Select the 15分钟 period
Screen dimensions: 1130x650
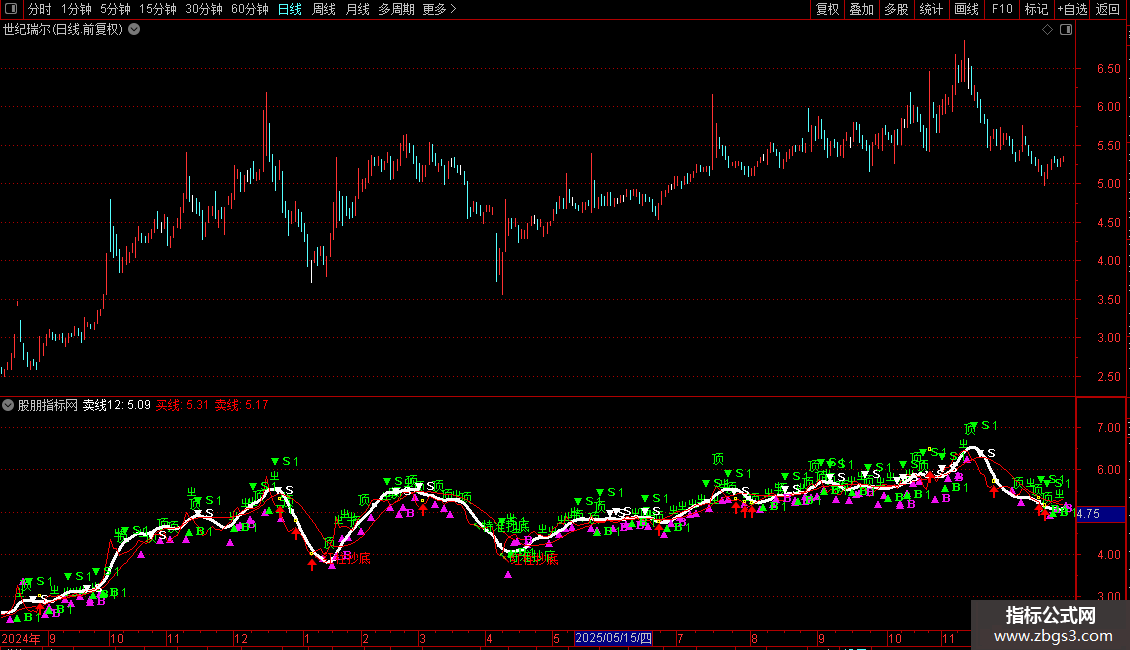click(x=158, y=9)
